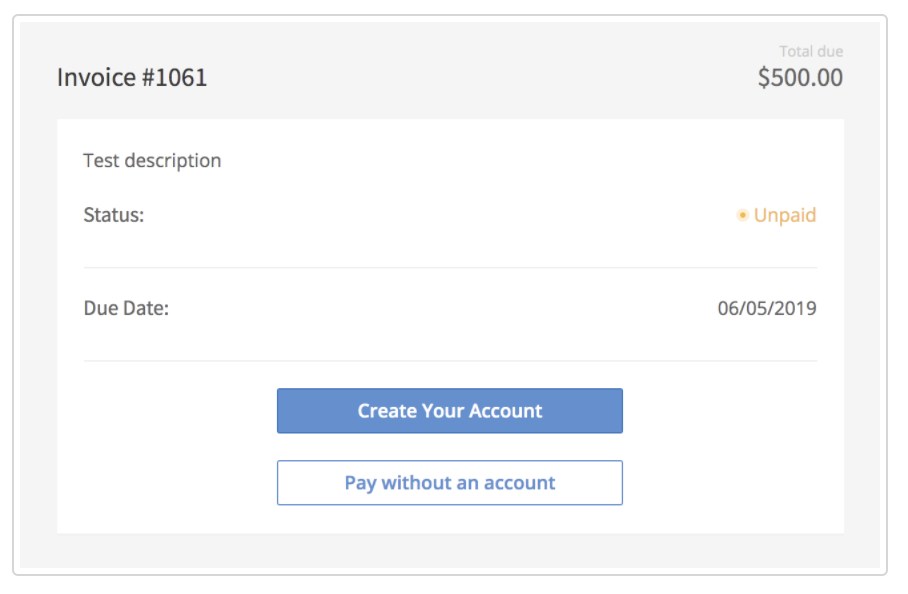Click blank space right of Pay without an account

pos(730,483)
